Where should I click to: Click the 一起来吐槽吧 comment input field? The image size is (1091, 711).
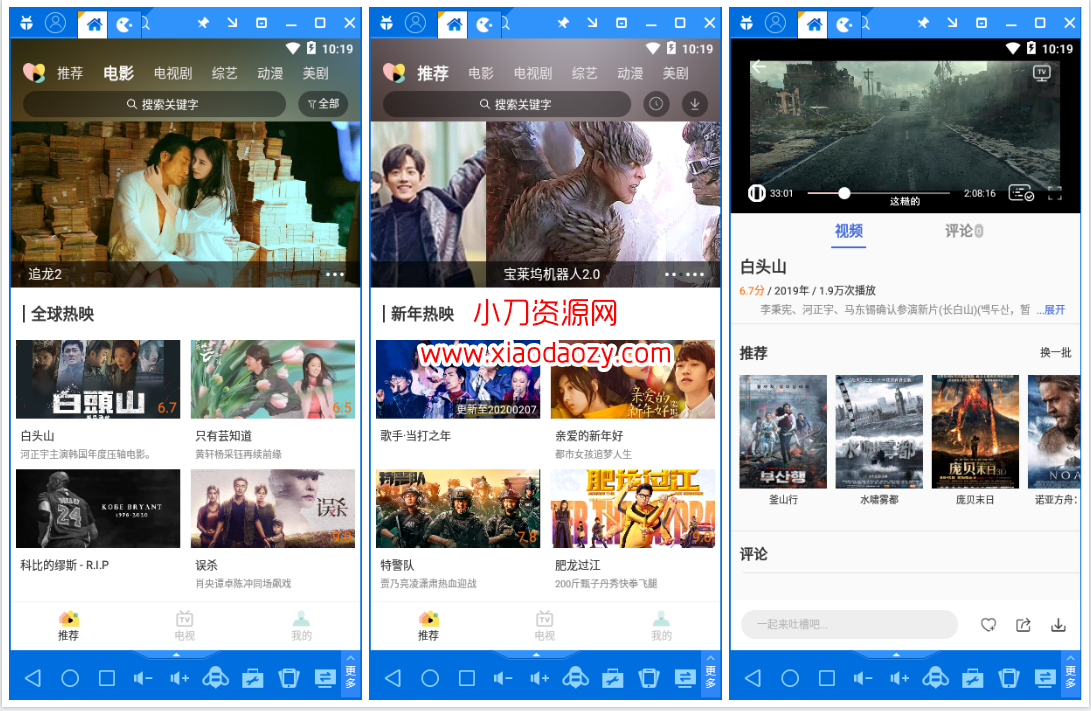click(x=849, y=625)
